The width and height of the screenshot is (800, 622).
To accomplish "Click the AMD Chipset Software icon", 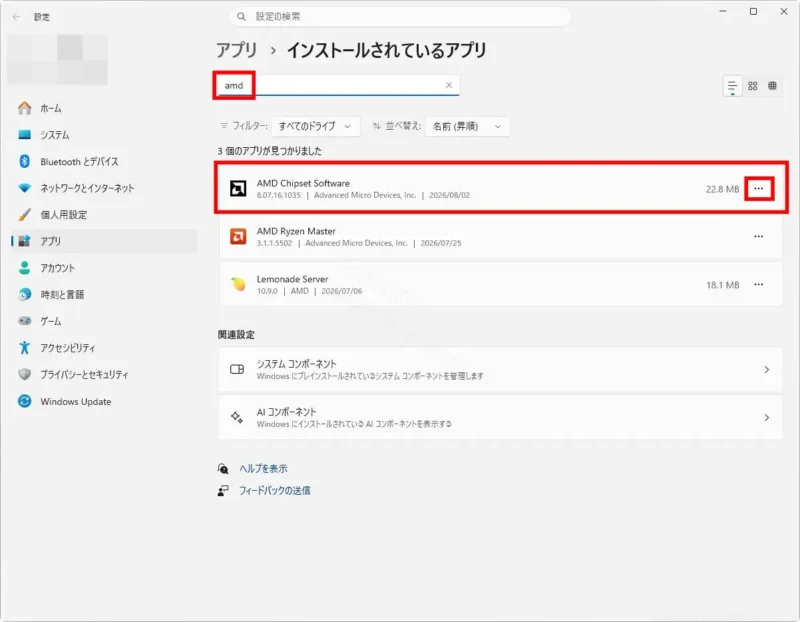I will click(x=238, y=189).
